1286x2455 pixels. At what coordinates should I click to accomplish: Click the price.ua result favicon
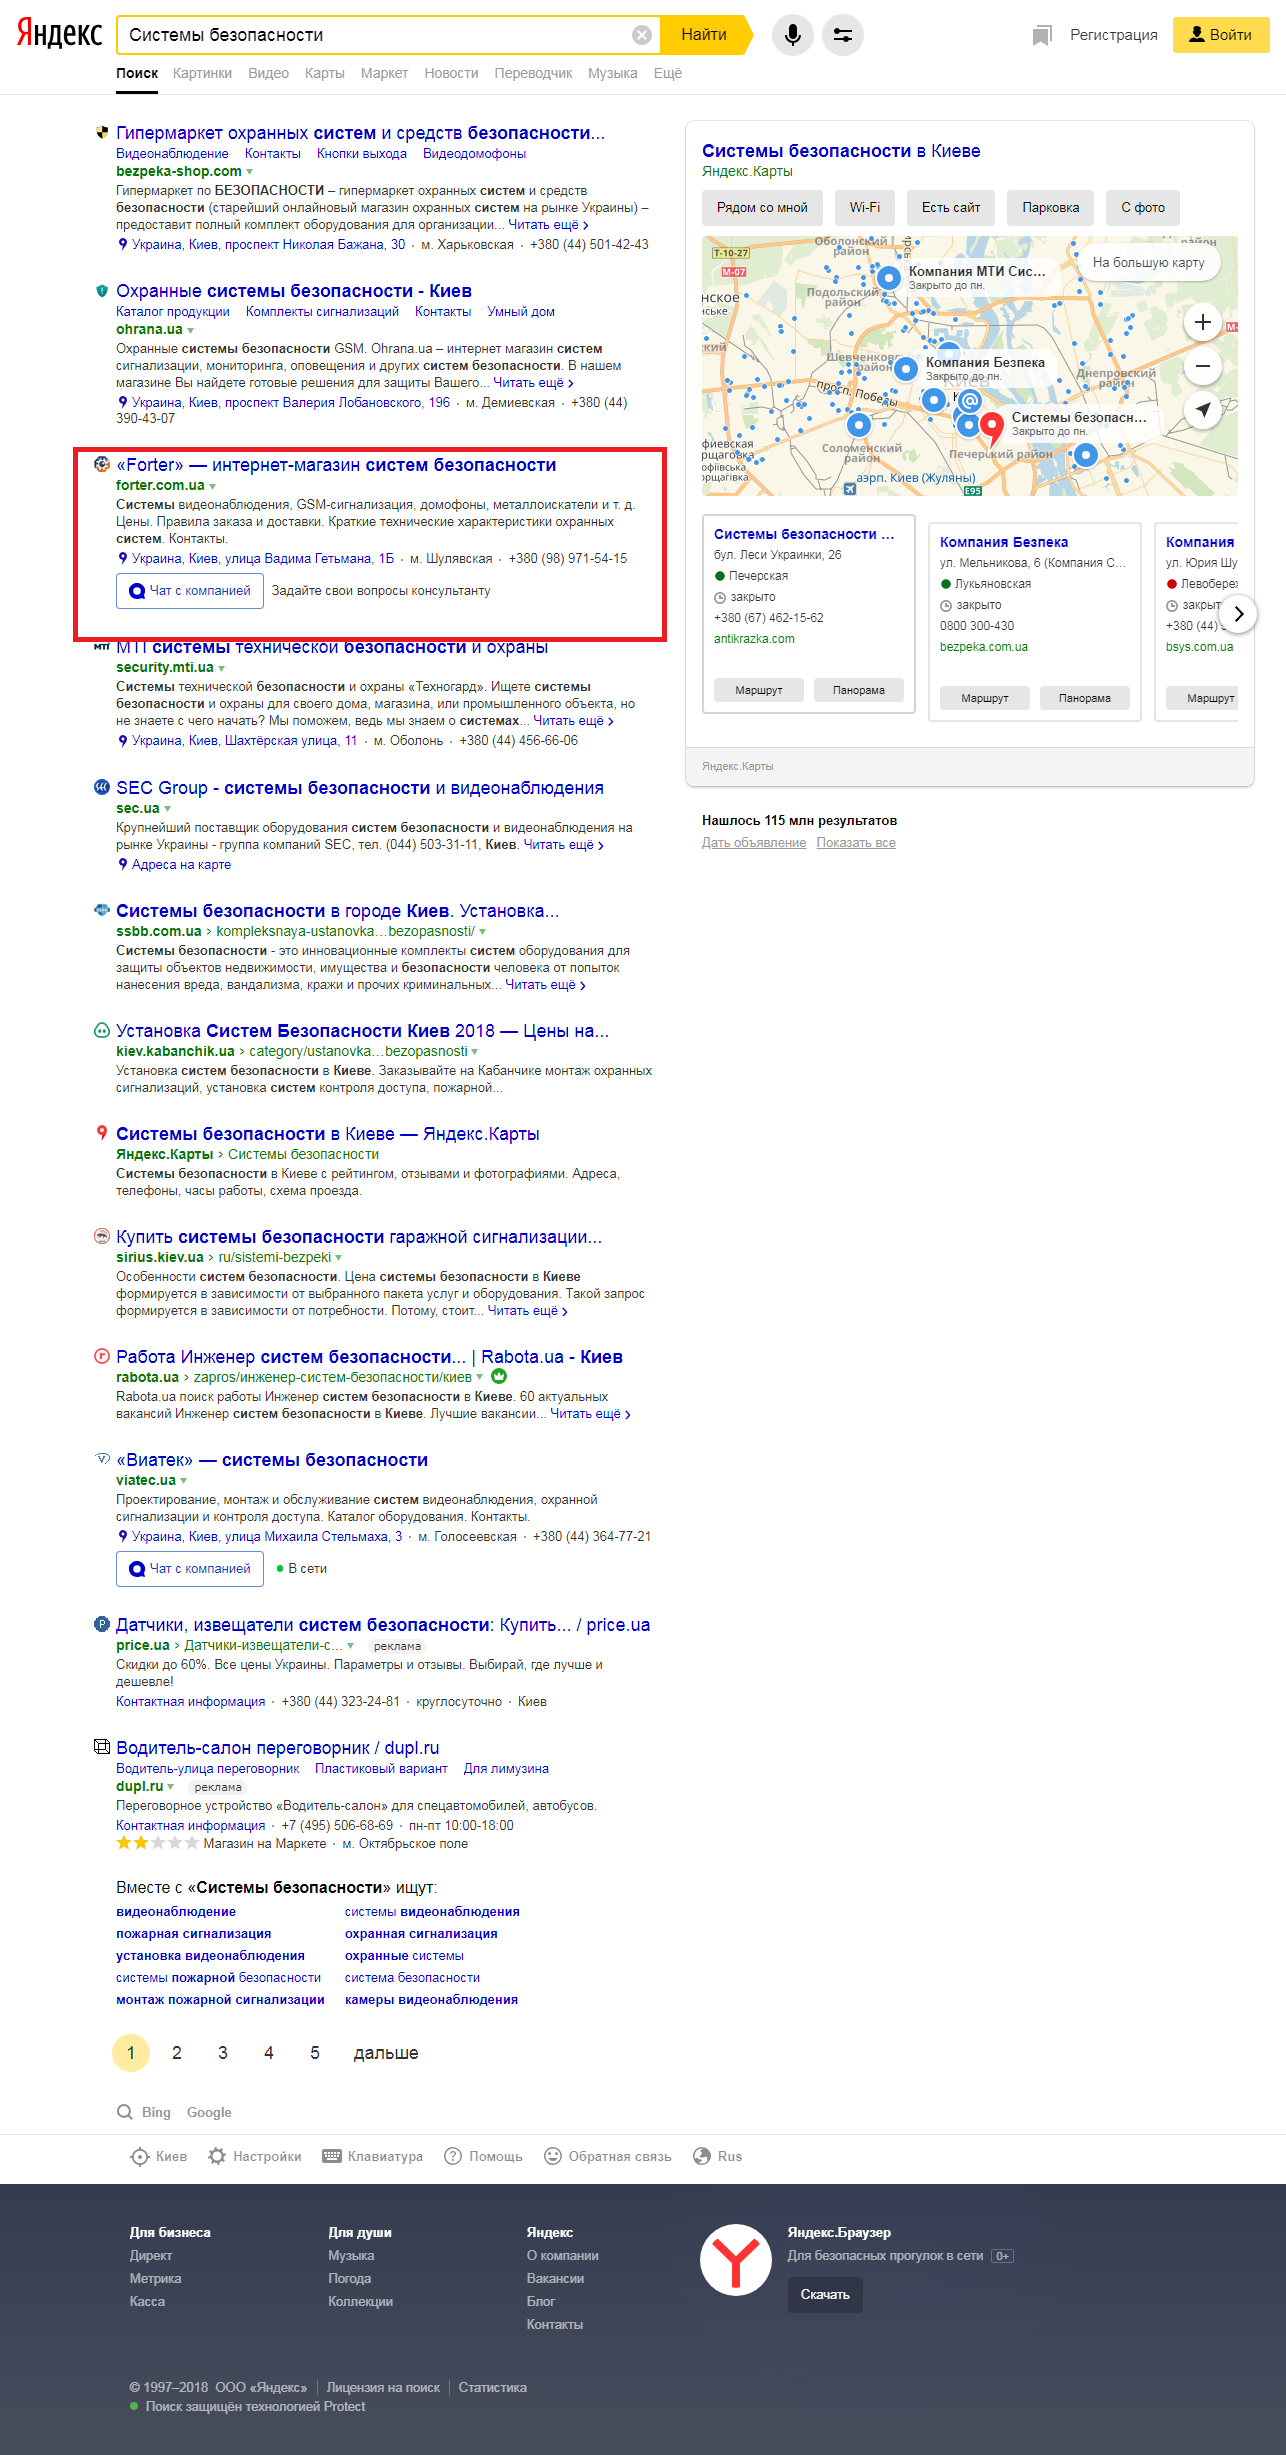point(101,1624)
